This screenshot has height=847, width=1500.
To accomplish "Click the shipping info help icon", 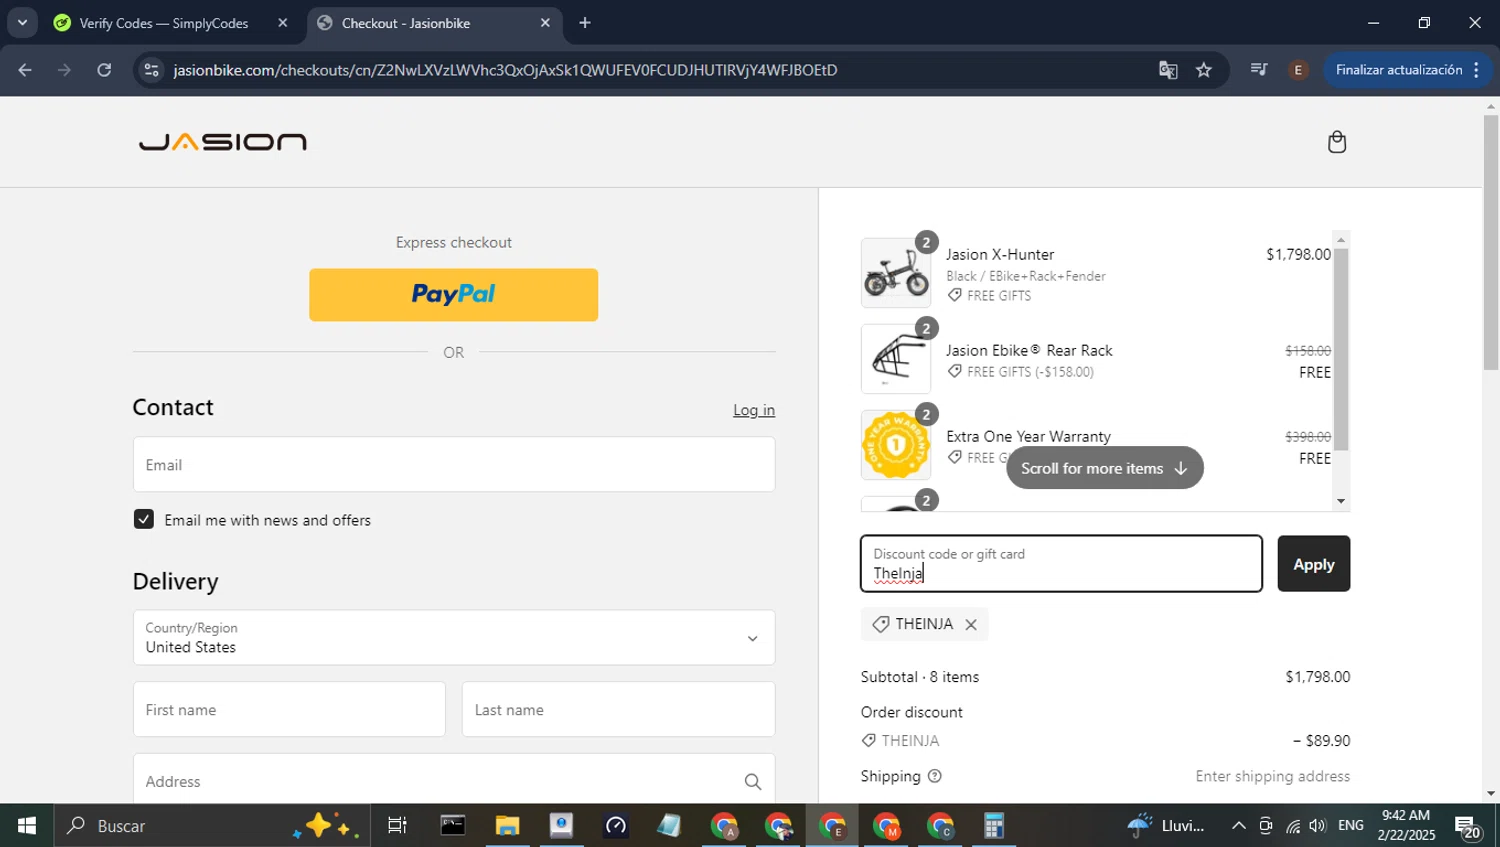I will pyautogui.click(x=934, y=776).
